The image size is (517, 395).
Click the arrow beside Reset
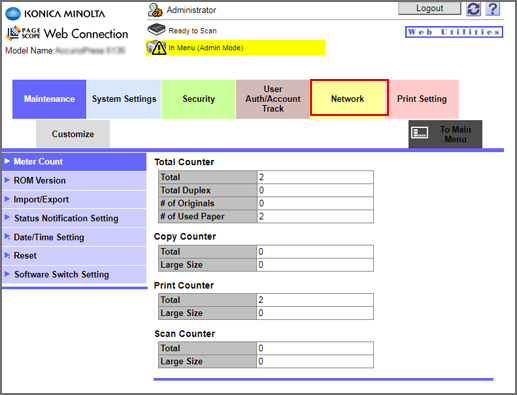pos(7,255)
